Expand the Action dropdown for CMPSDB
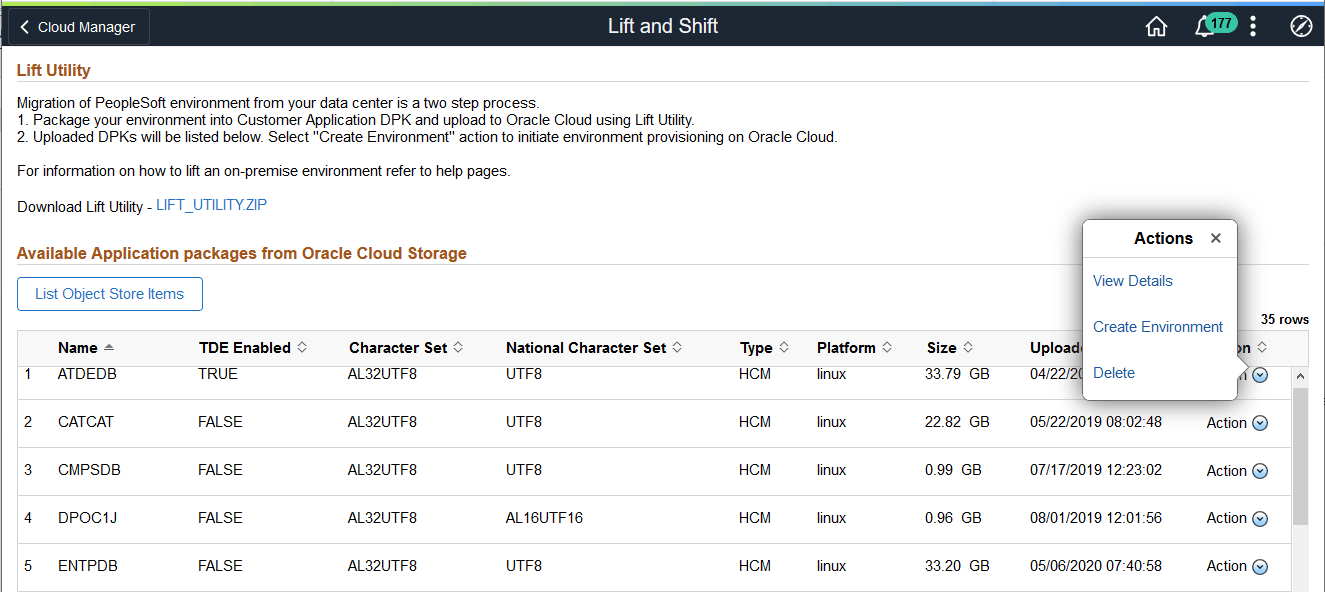 pos(1259,471)
